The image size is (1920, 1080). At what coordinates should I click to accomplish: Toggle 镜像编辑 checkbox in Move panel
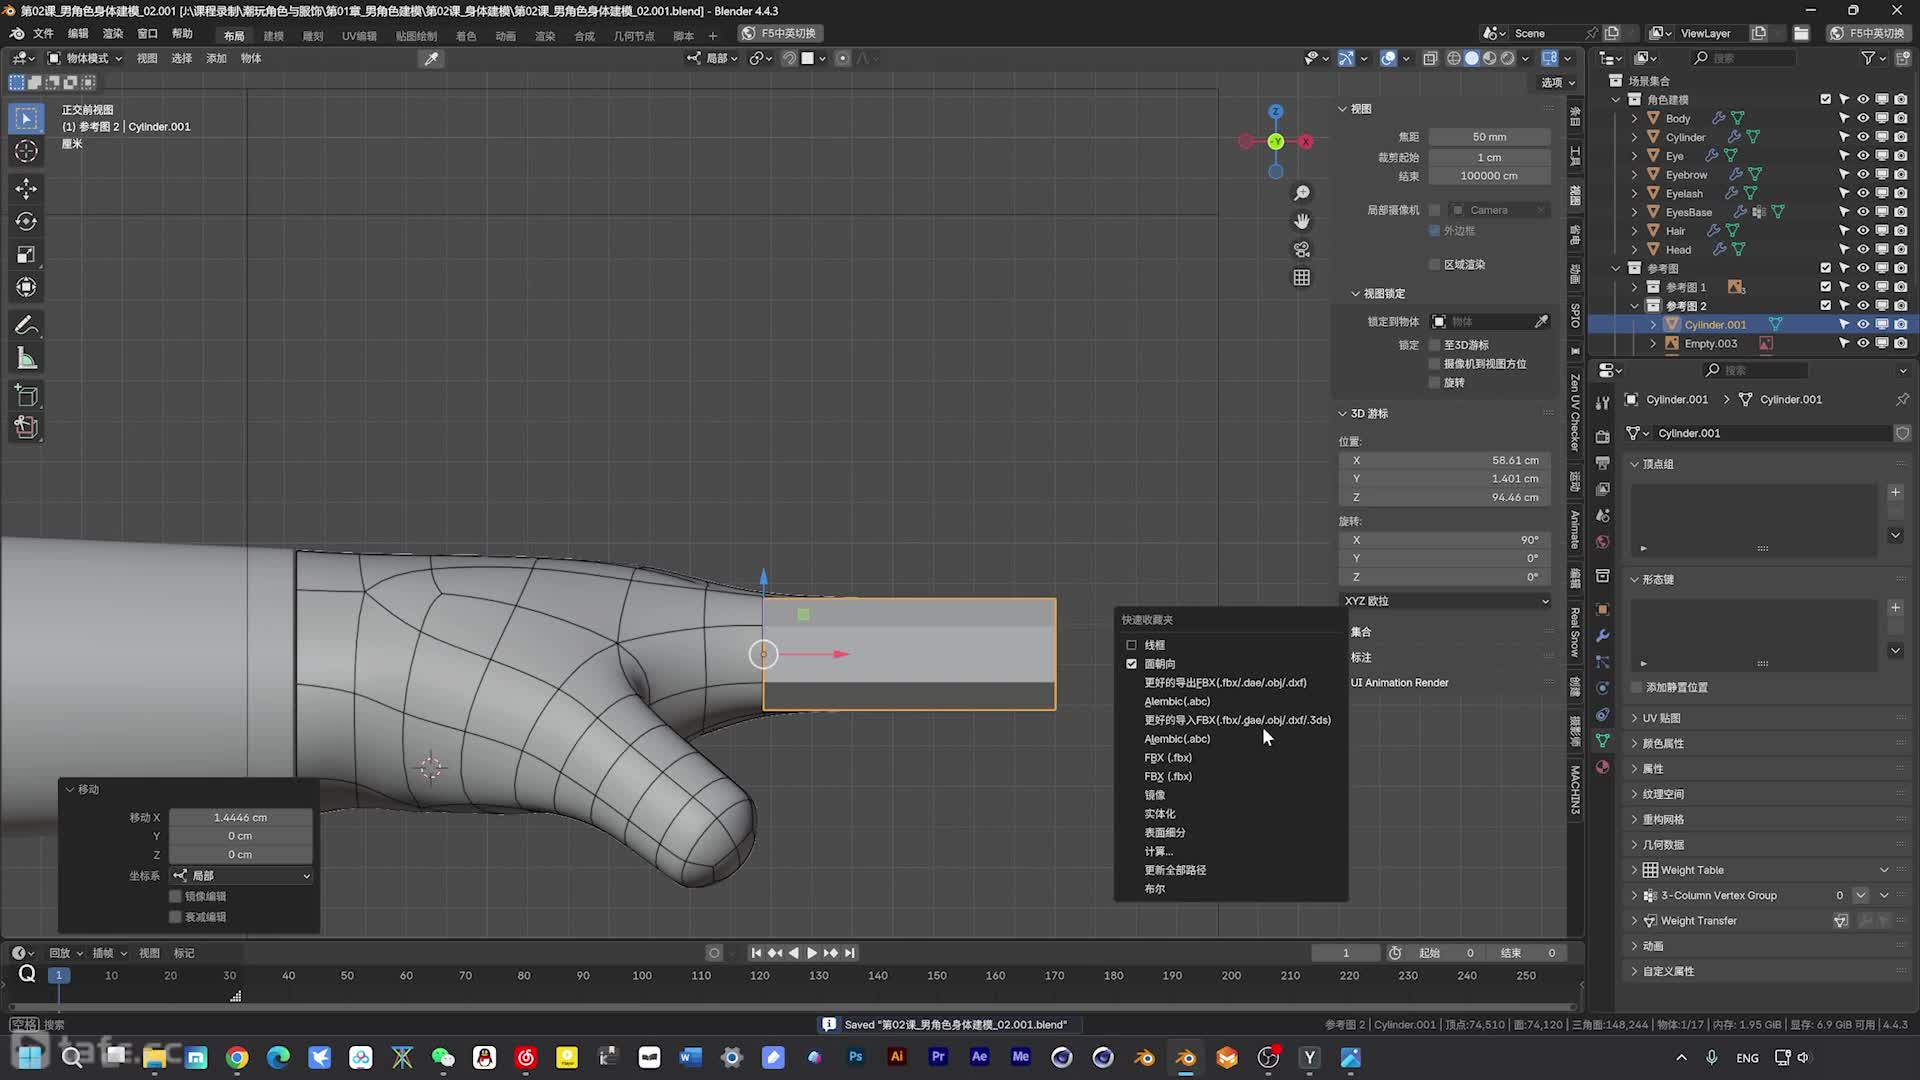click(x=175, y=897)
